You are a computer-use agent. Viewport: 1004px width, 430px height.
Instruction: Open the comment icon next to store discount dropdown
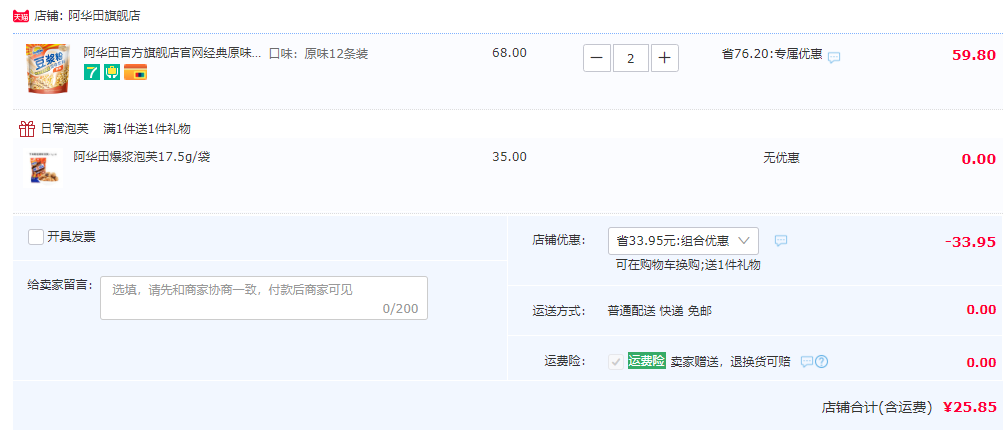pos(781,241)
